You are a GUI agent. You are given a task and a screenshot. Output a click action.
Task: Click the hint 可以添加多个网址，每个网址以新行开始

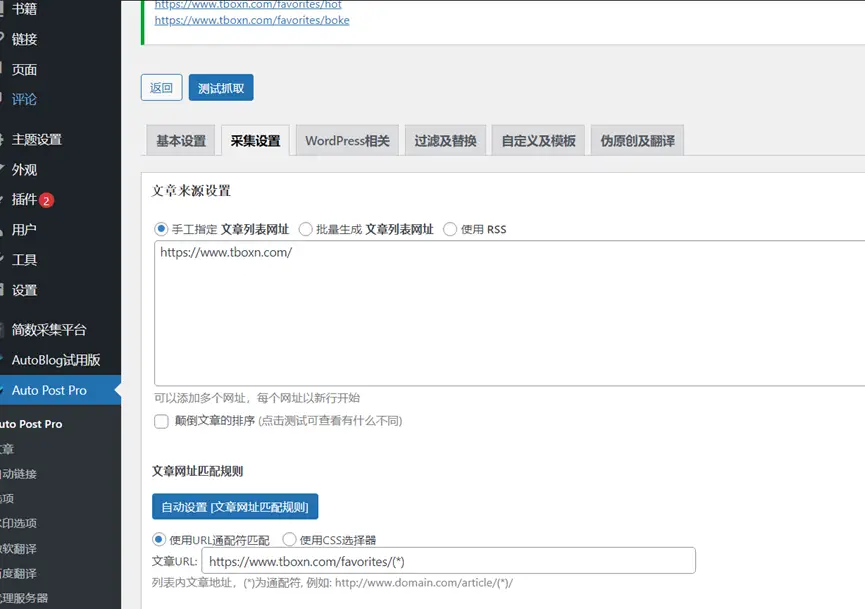(257, 398)
